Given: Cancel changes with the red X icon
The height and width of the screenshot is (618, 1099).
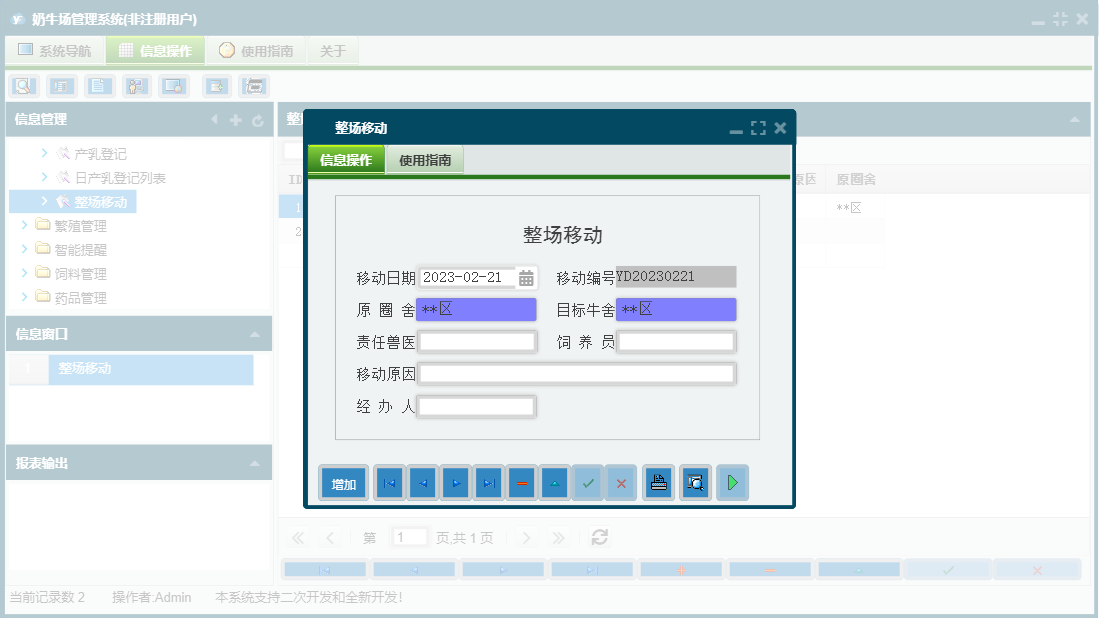Looking at the screenshot, I should (621, 482).
